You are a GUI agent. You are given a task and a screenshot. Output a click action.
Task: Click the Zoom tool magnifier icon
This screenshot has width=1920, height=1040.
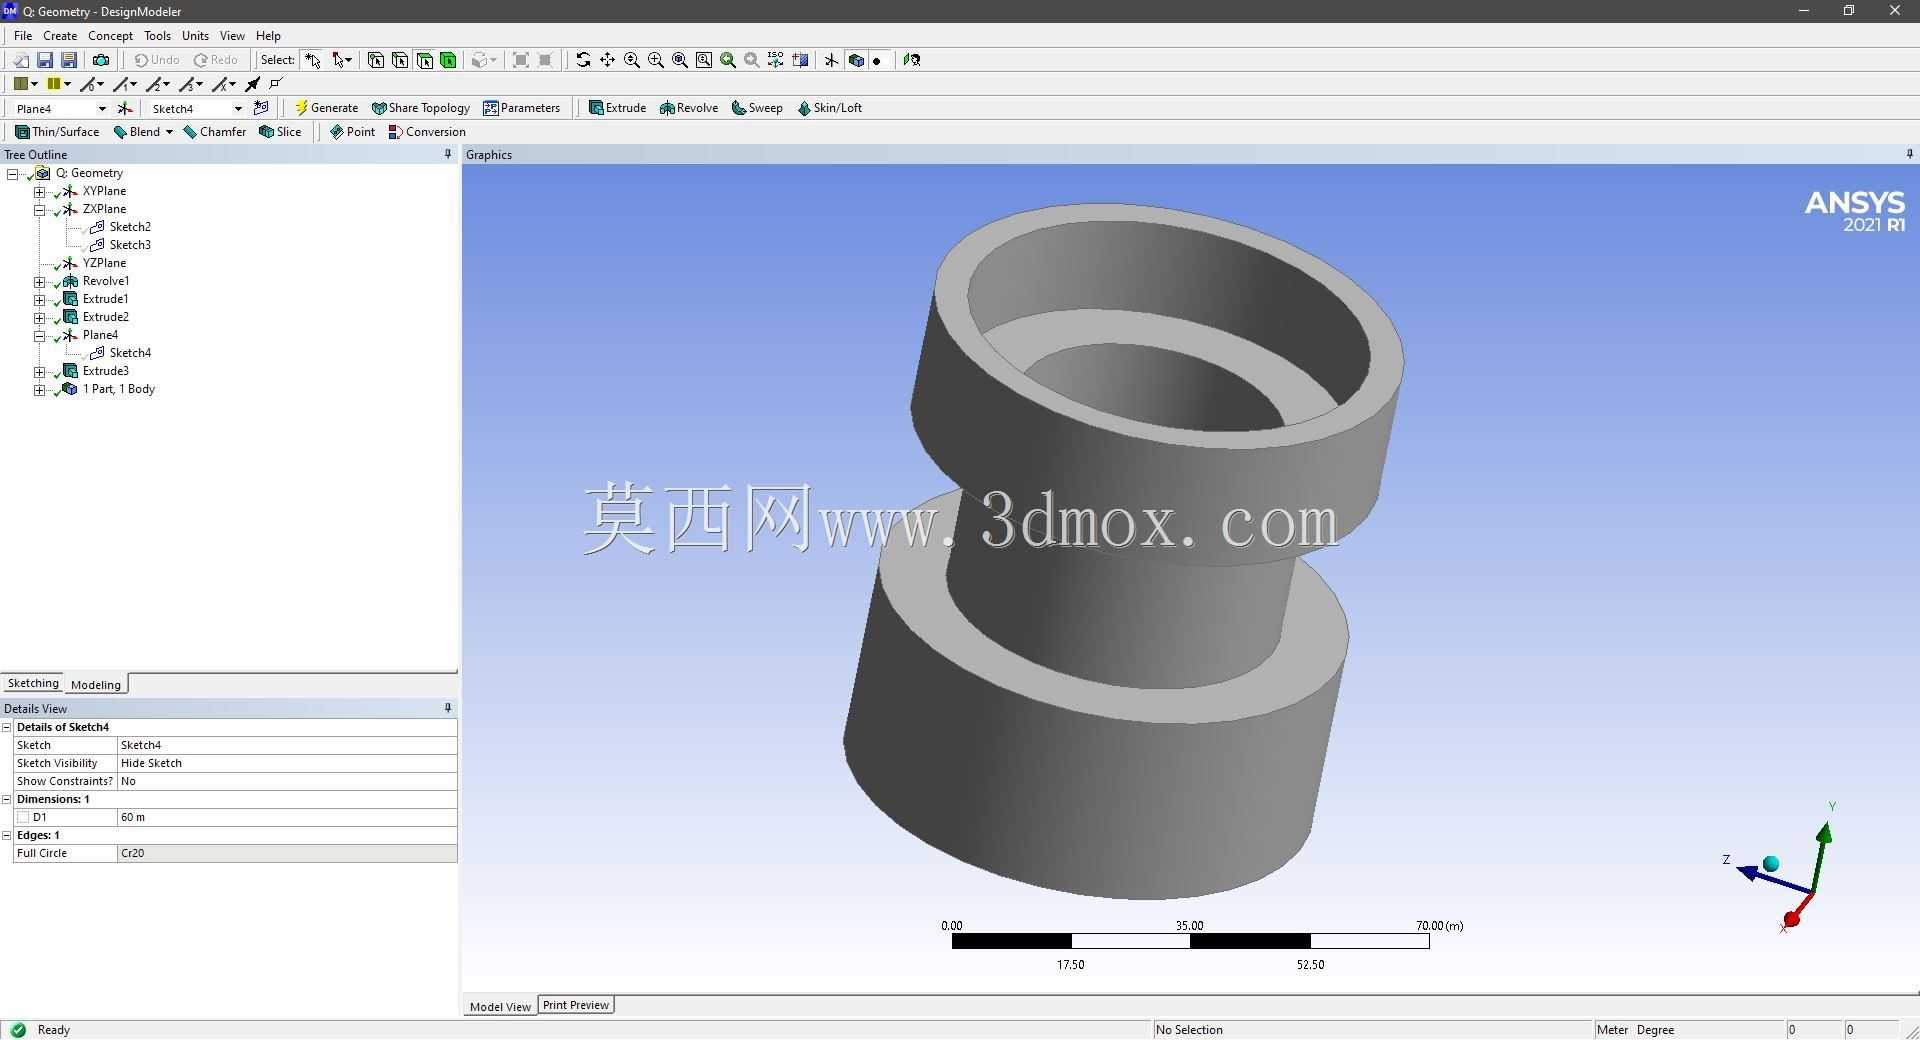tap(632, 60)
